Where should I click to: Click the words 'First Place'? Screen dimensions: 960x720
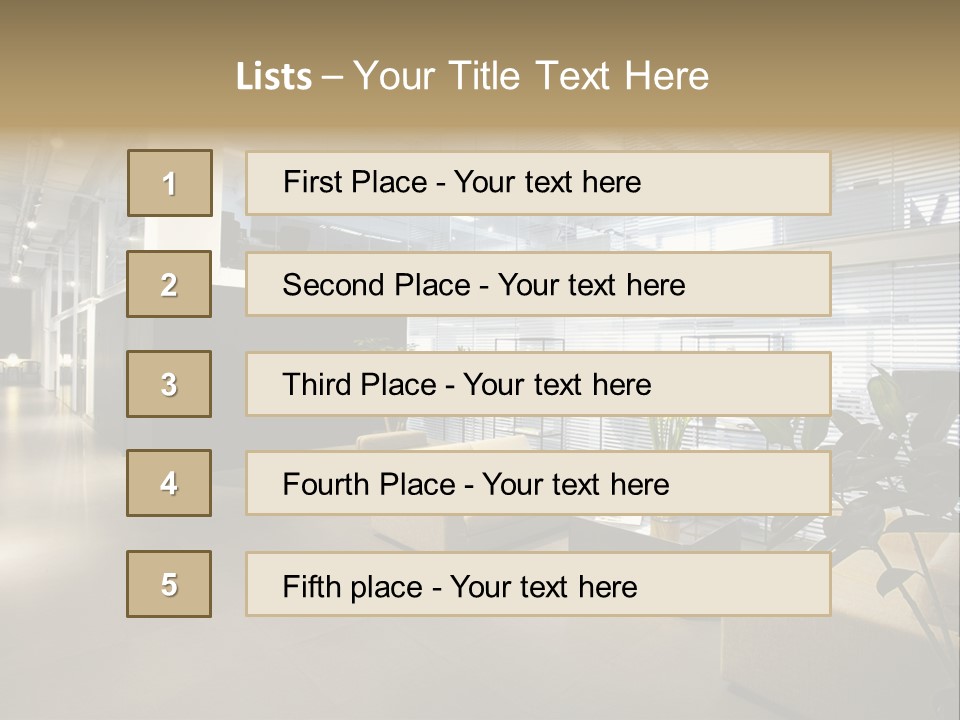(355, 182)
